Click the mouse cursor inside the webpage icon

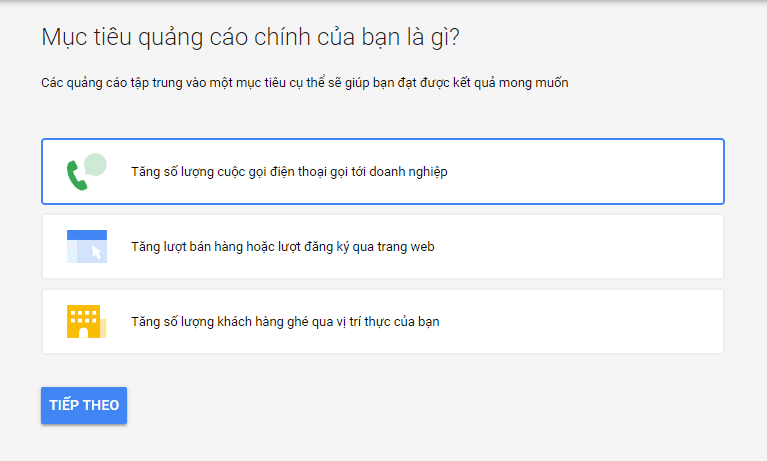coord(96,252)
